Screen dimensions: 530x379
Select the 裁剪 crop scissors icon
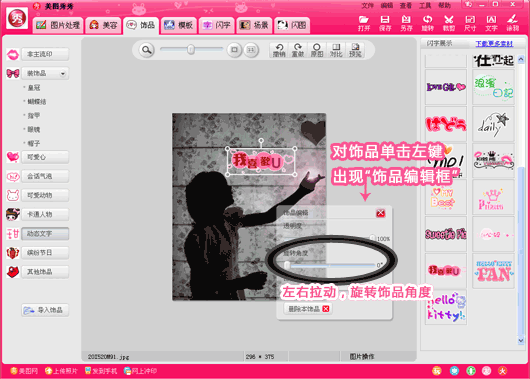(449, 23)
